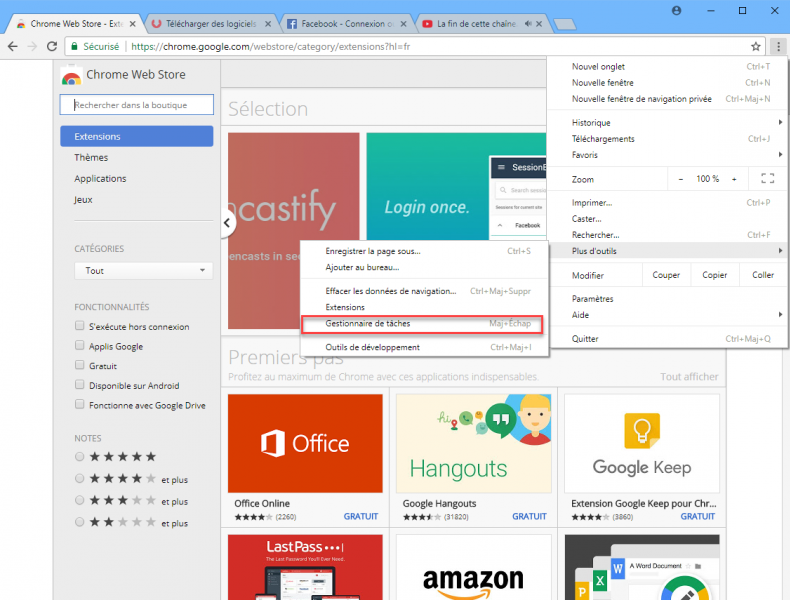Unmute the tab via speaker icon

[528, 24]
